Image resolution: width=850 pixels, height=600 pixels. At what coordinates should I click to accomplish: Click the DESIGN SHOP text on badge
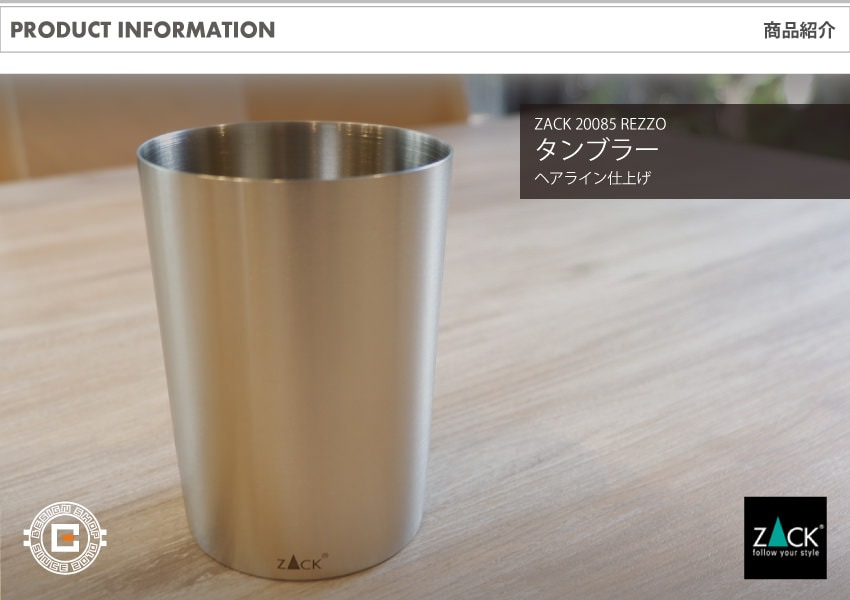click(x=65, y=515)
